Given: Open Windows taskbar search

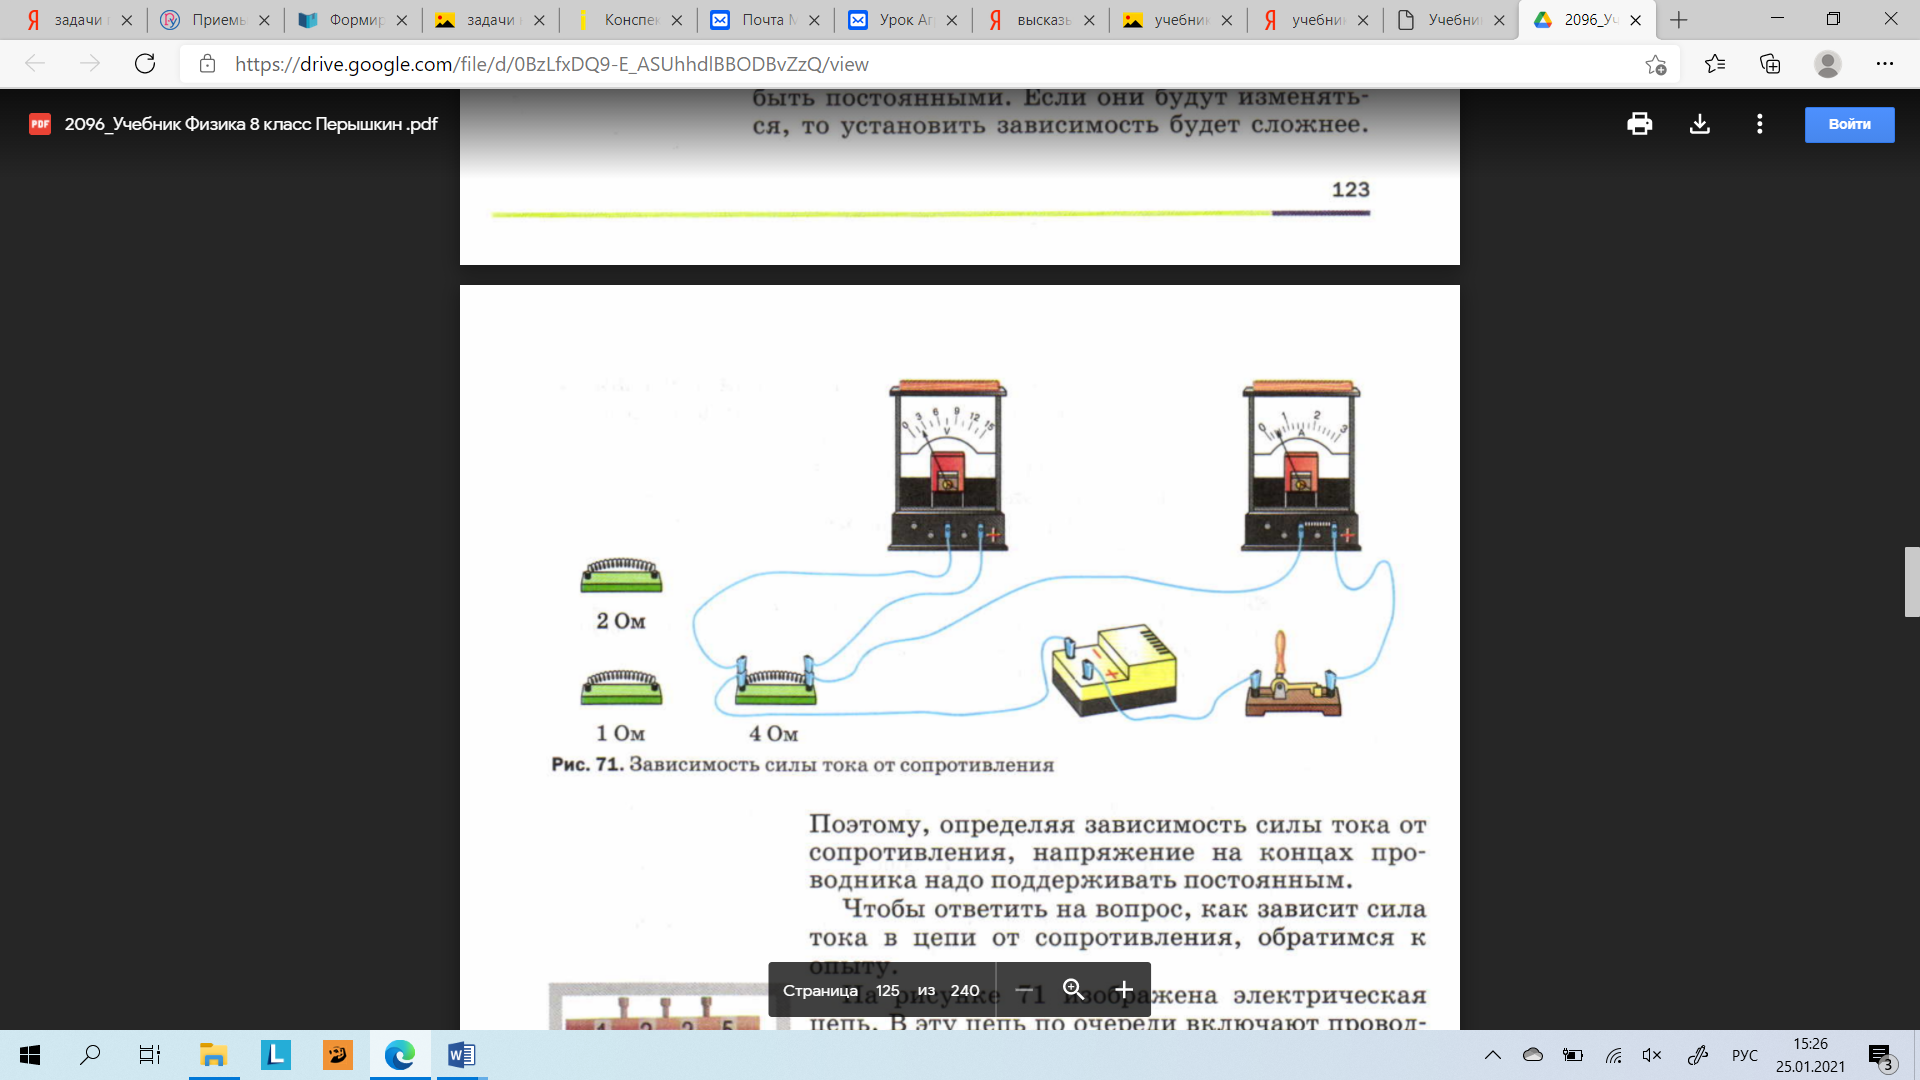Looking at the screenshot, I should [90, 1055].
